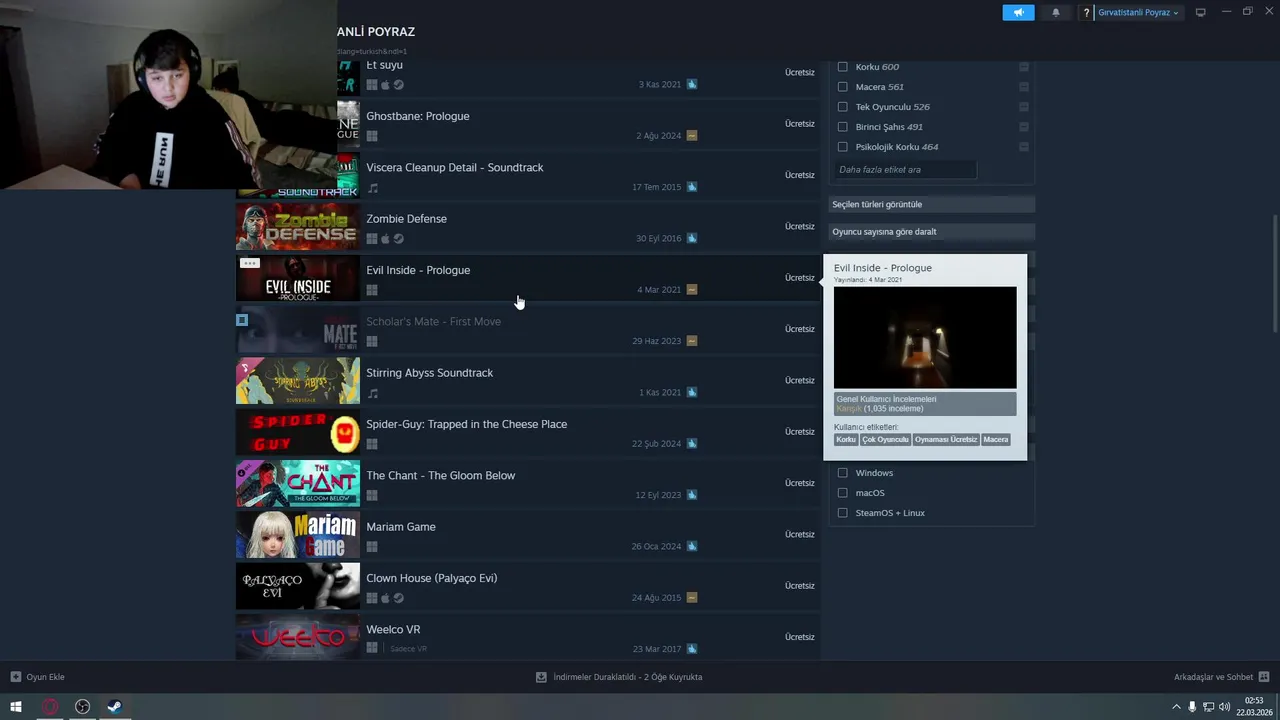Tick the SteamOS + Linux checkbox
Image resolution: width=1280 pixels, height=720 pixels.
tap(842, 512)
